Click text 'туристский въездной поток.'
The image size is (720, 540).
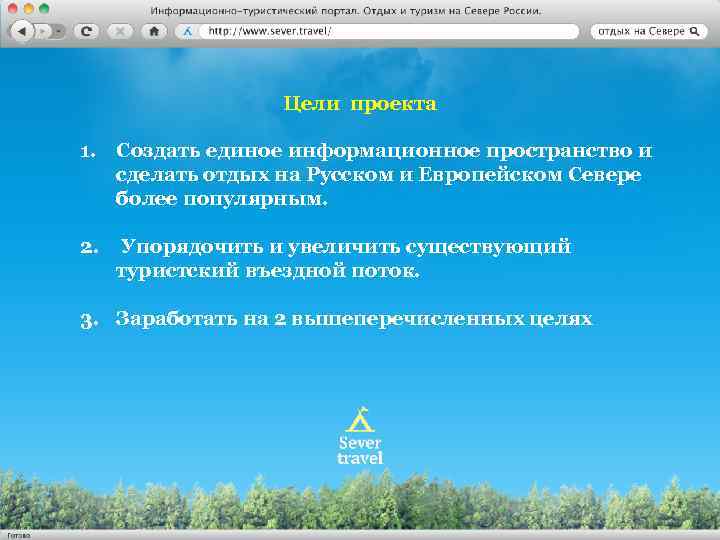click(268, 270)
